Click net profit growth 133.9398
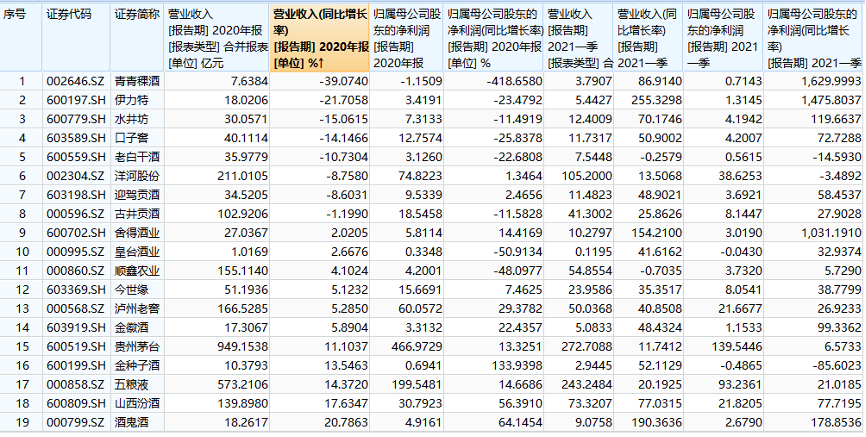 518,365
